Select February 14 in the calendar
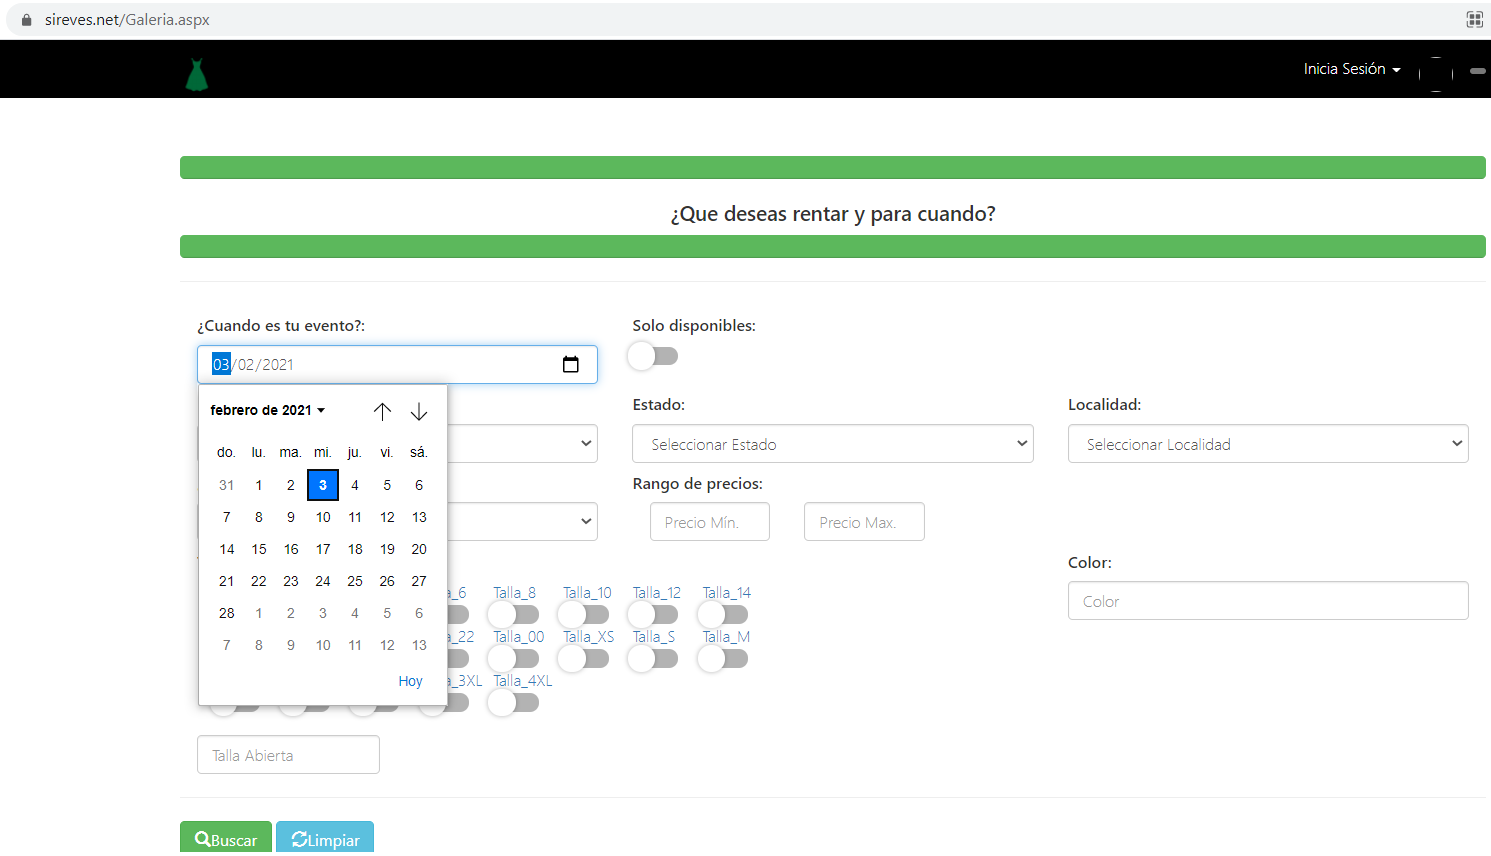Image resolution: width=1491 pixels, height=856 pixels. 227,549
